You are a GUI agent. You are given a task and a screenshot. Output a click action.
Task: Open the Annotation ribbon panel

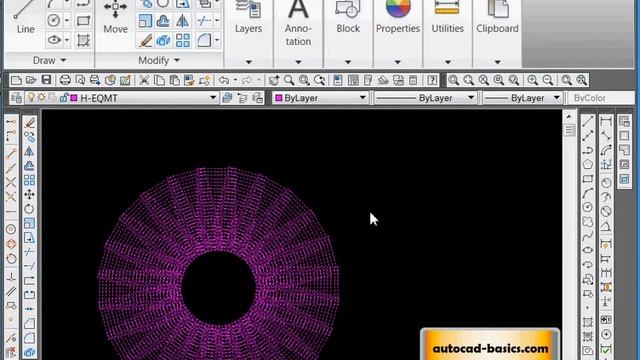(x=298, y=33)
